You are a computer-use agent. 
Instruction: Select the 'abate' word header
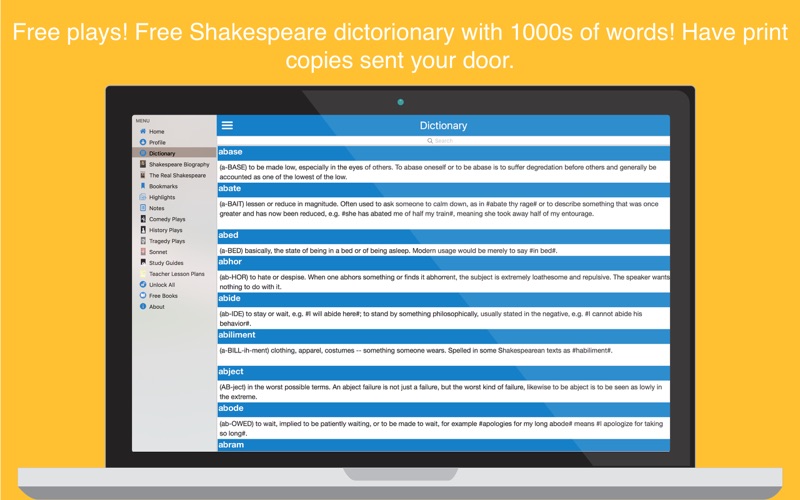(x=443, y=189)
